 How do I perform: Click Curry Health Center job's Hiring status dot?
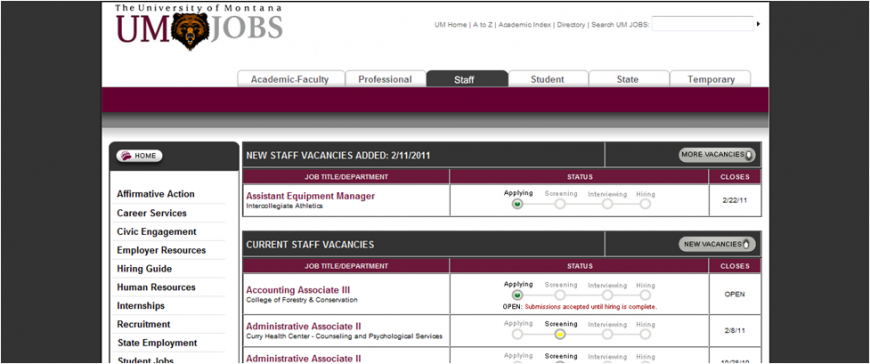(645, 334)
